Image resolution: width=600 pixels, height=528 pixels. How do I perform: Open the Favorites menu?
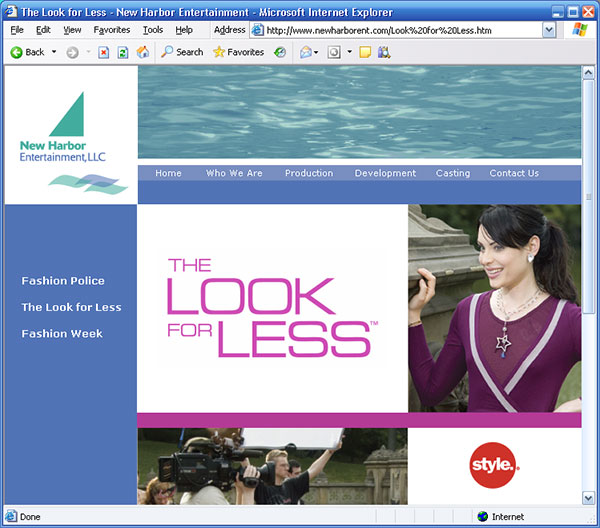coord(112,30)
